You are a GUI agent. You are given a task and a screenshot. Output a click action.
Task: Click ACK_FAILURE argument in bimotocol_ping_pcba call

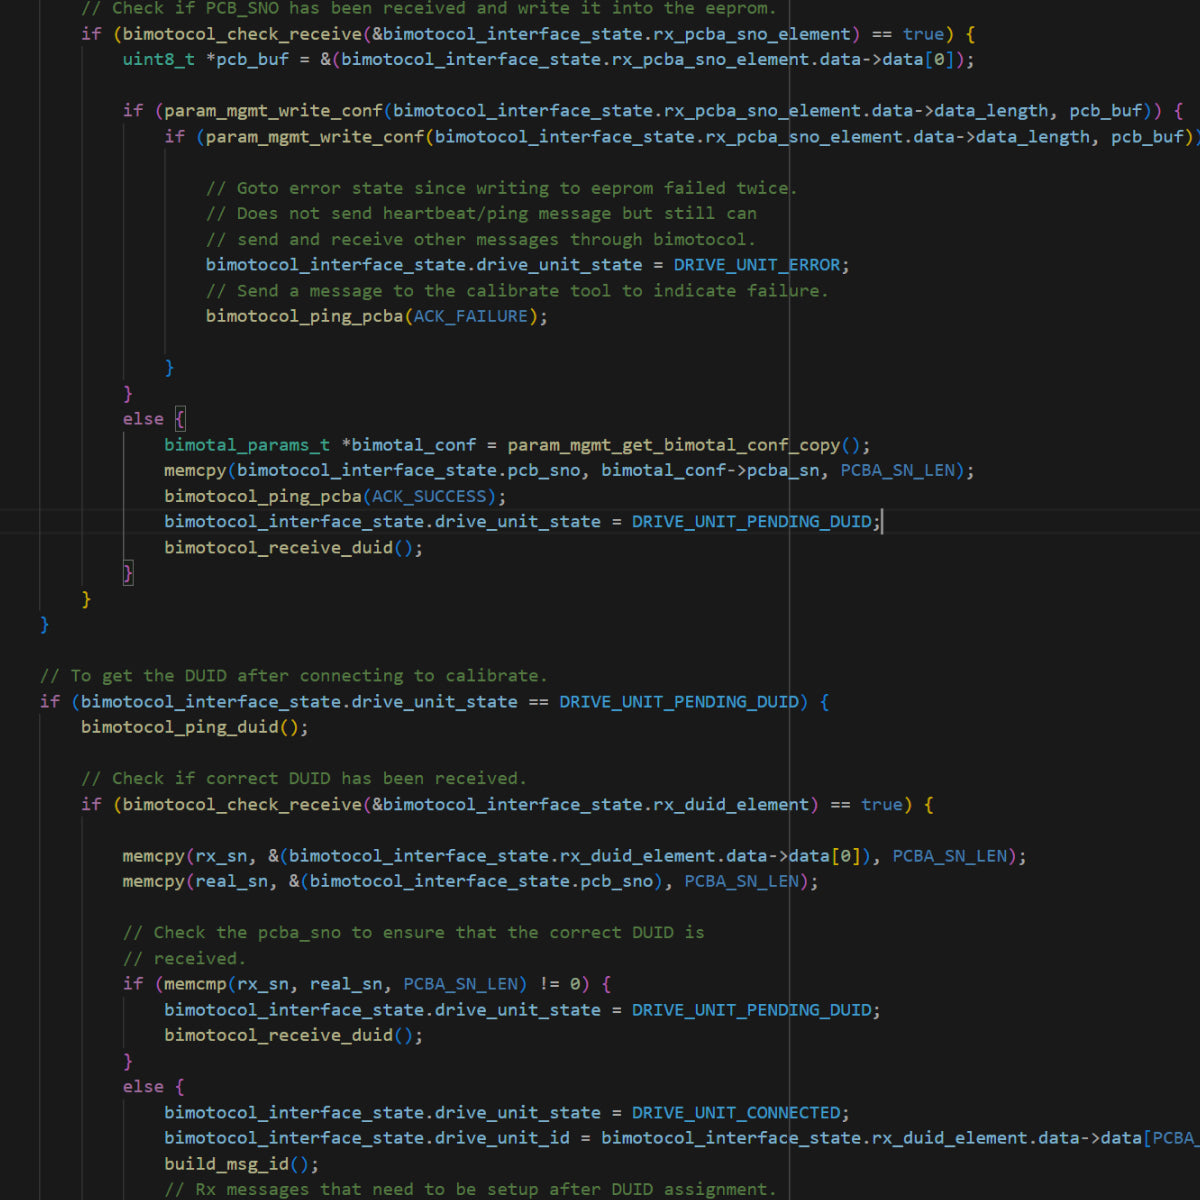pyautogui.click(x=471, y=316)
